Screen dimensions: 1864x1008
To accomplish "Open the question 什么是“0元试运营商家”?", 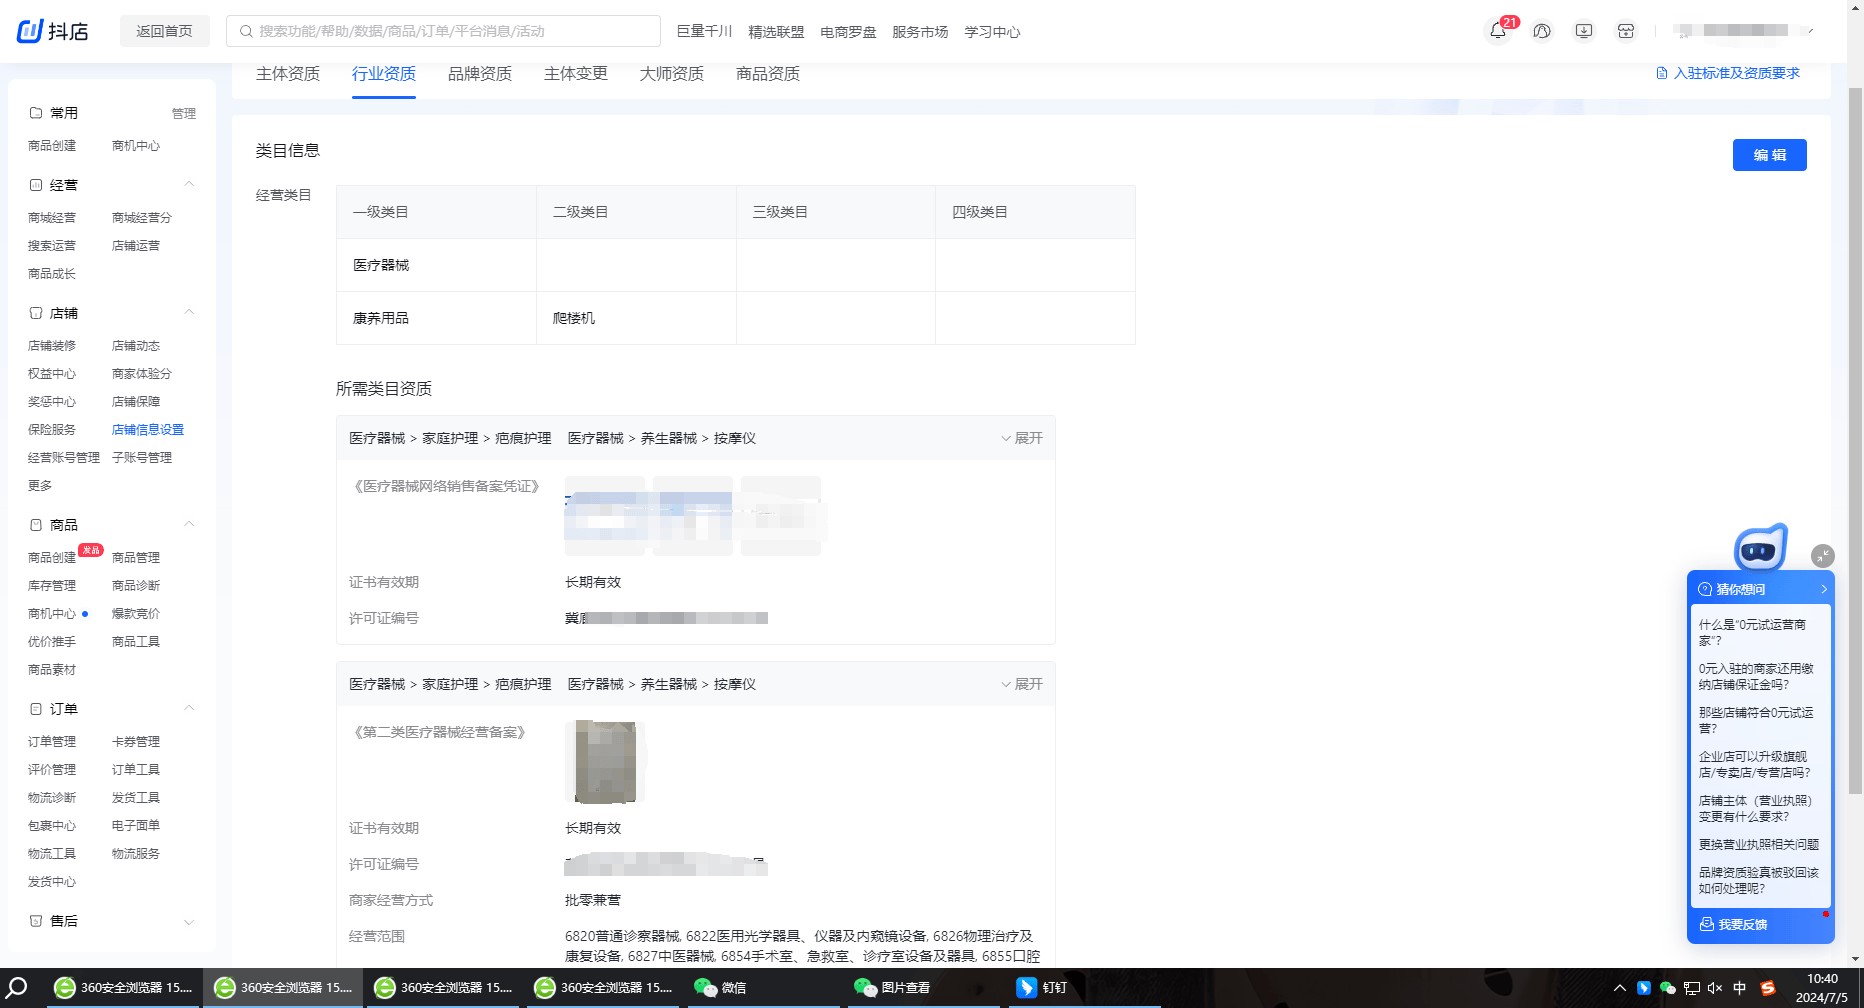I will [x=1752, y=633].
